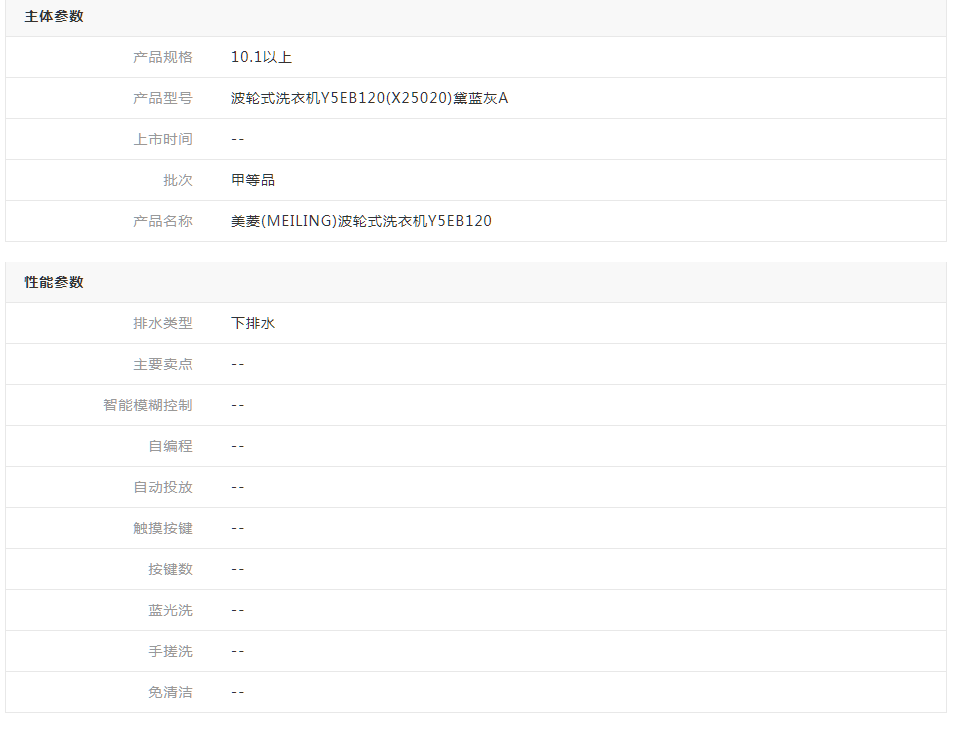Click the 上市时间 label
This screenshot has height=730, width=956.
pyautogui.click(x=163, y=140)
